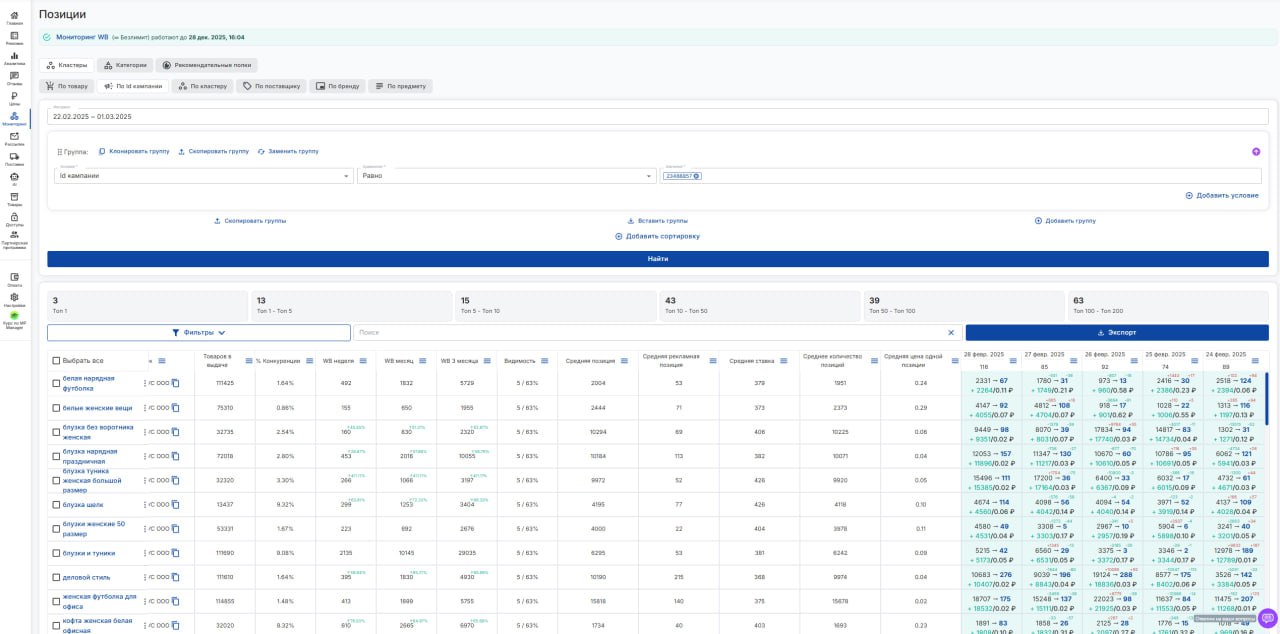This screenshot has height=634, width=1280.
Task: Expand the Фильтры dropdown
Action: click(198, 333)
